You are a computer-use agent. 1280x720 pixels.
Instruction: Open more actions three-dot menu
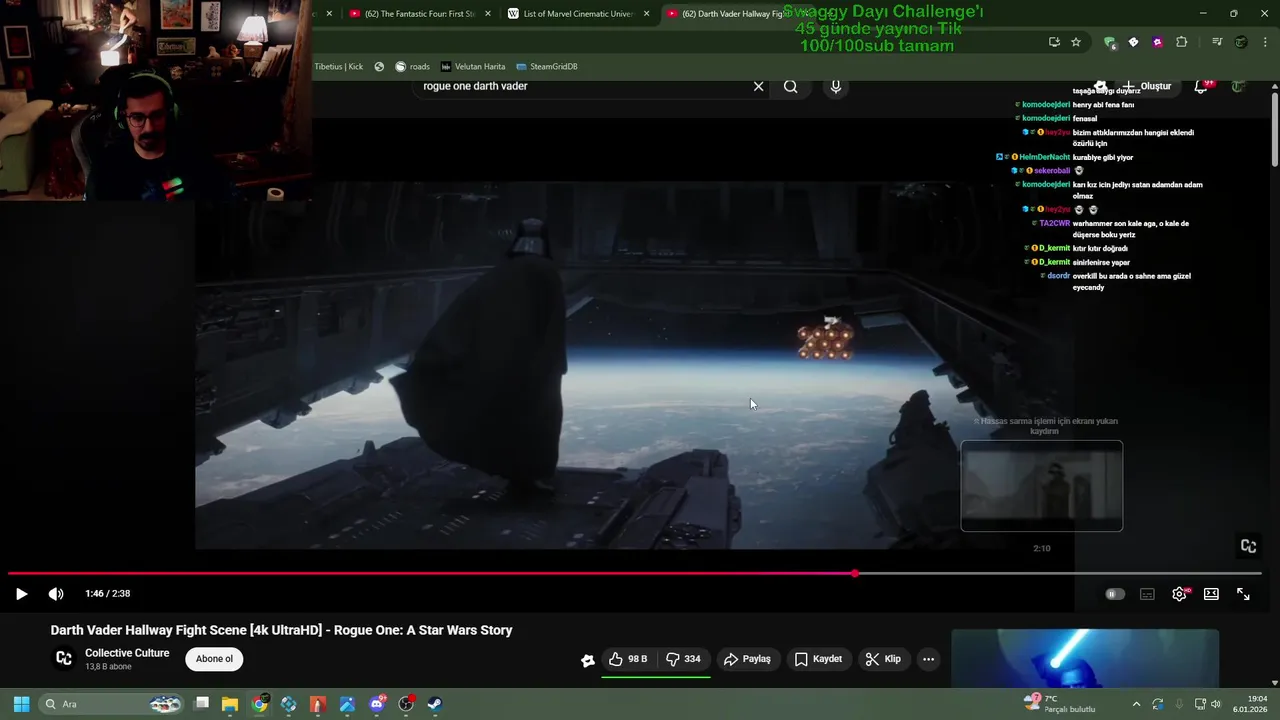928,659
